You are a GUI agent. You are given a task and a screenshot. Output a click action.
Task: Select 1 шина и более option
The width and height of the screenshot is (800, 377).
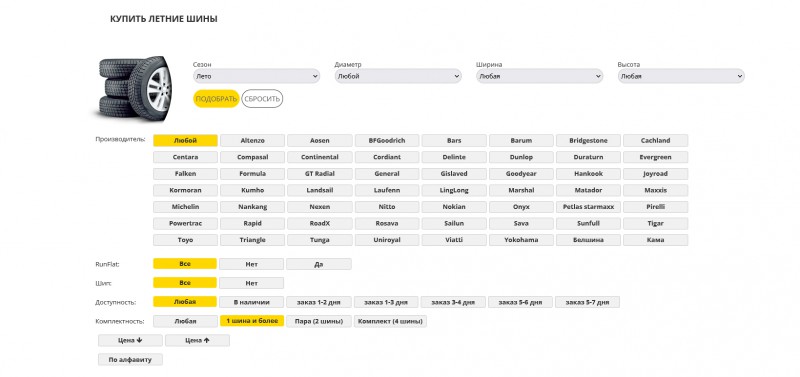(252, 321)
